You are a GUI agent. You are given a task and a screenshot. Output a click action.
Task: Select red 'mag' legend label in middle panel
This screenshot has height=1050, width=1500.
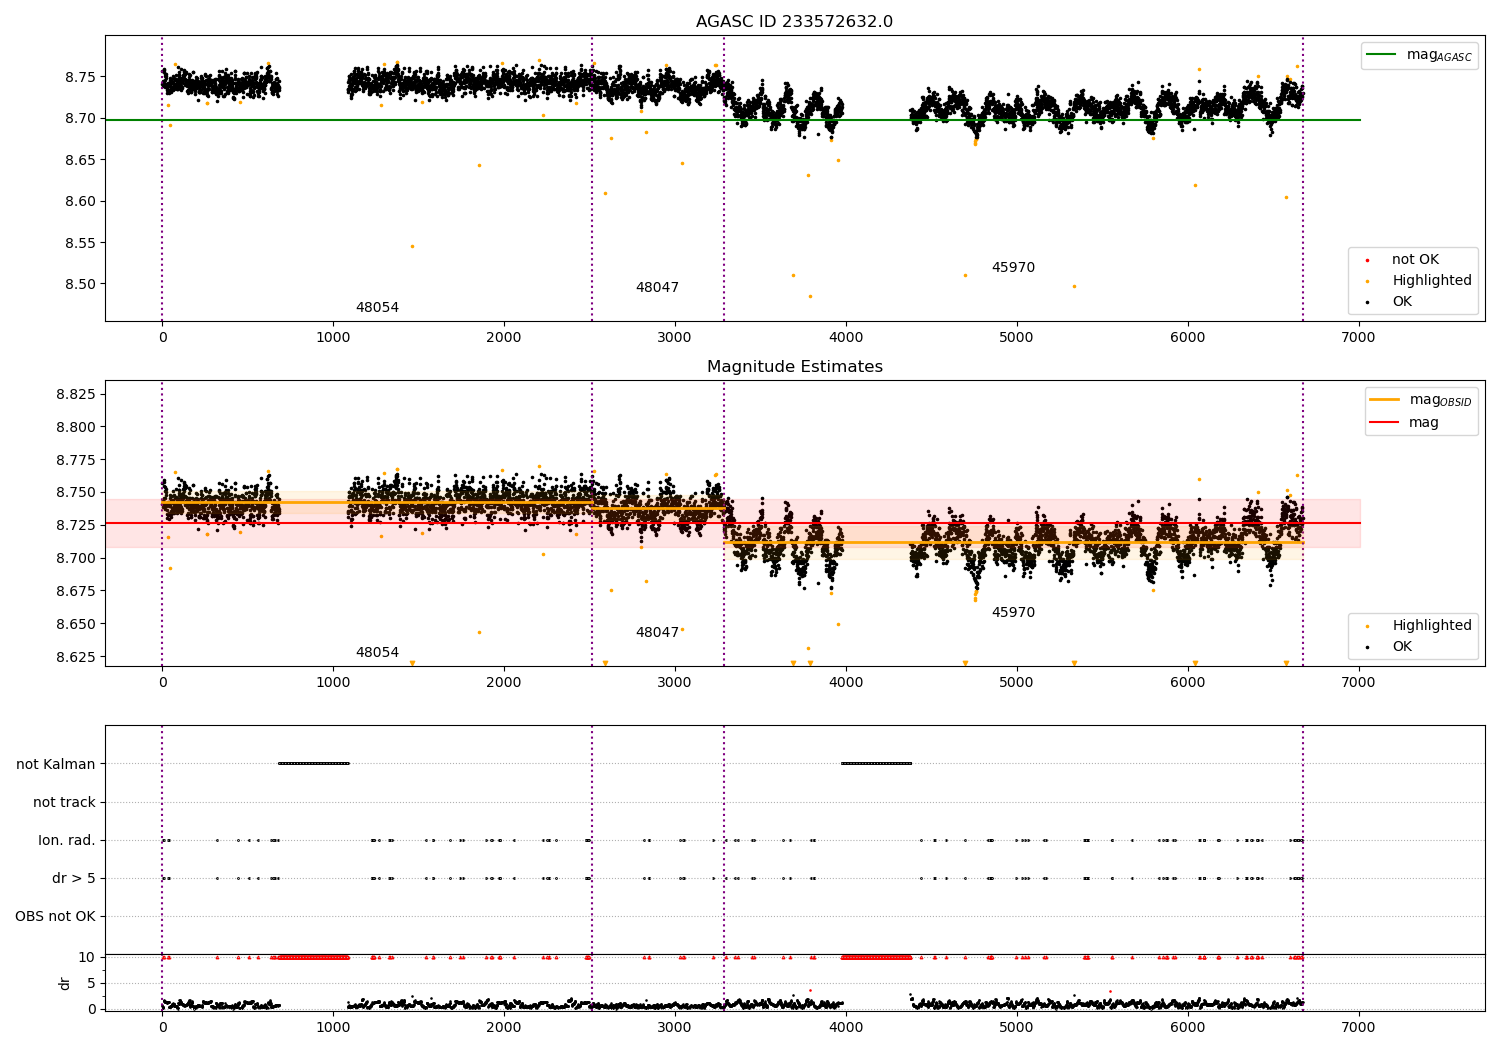(x=1424, y=422)
